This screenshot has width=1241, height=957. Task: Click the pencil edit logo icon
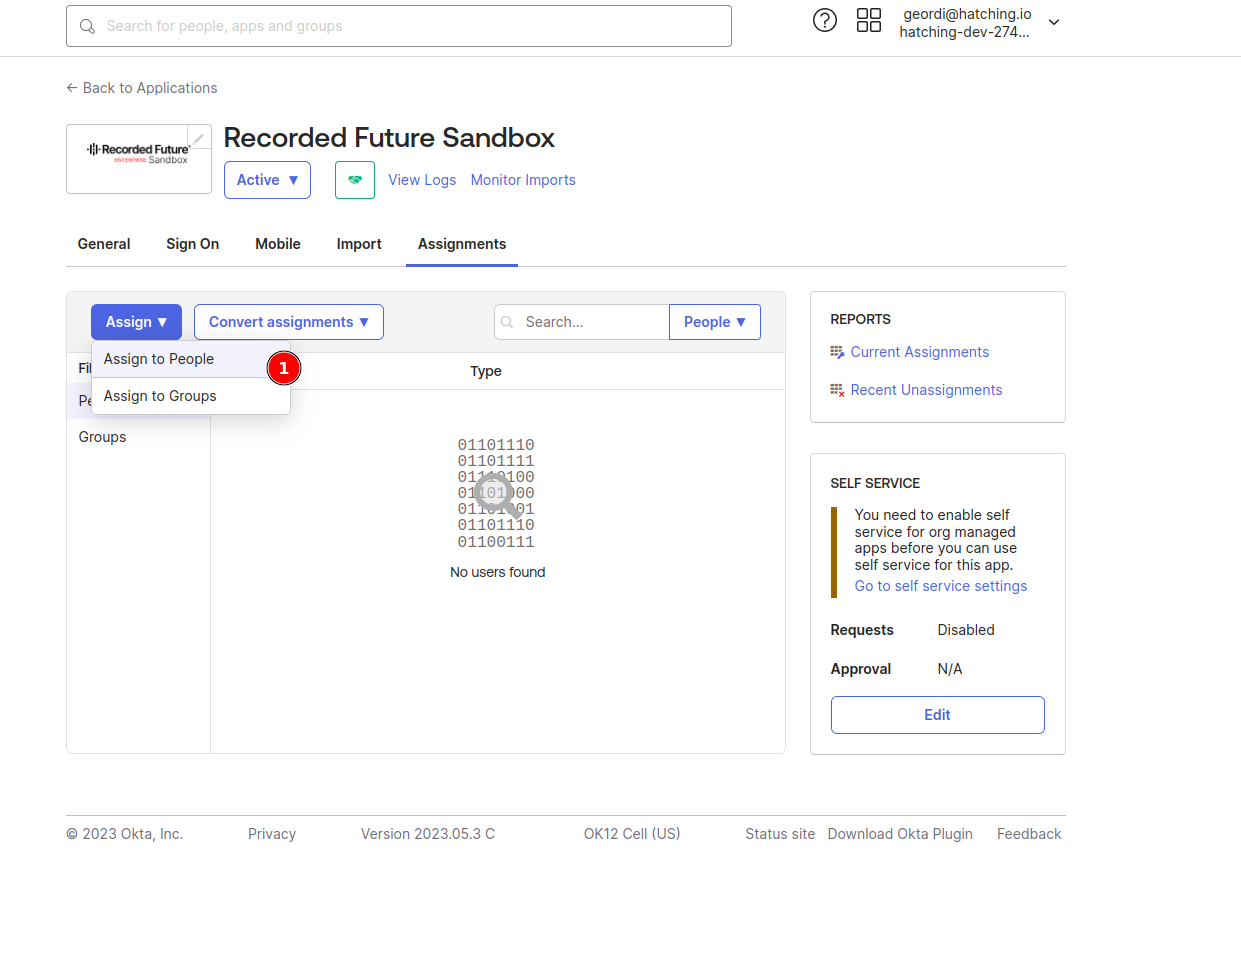click(x=199, y=138)
